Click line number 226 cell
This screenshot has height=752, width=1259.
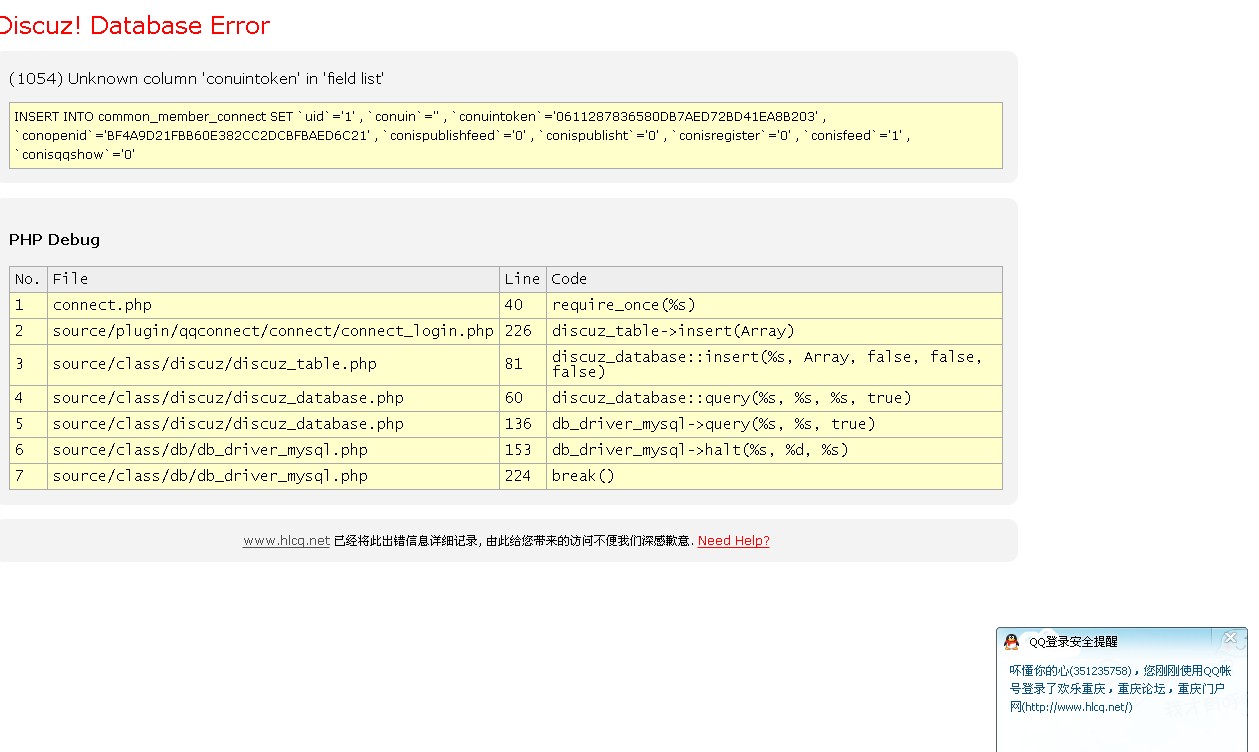click(518, 331)
